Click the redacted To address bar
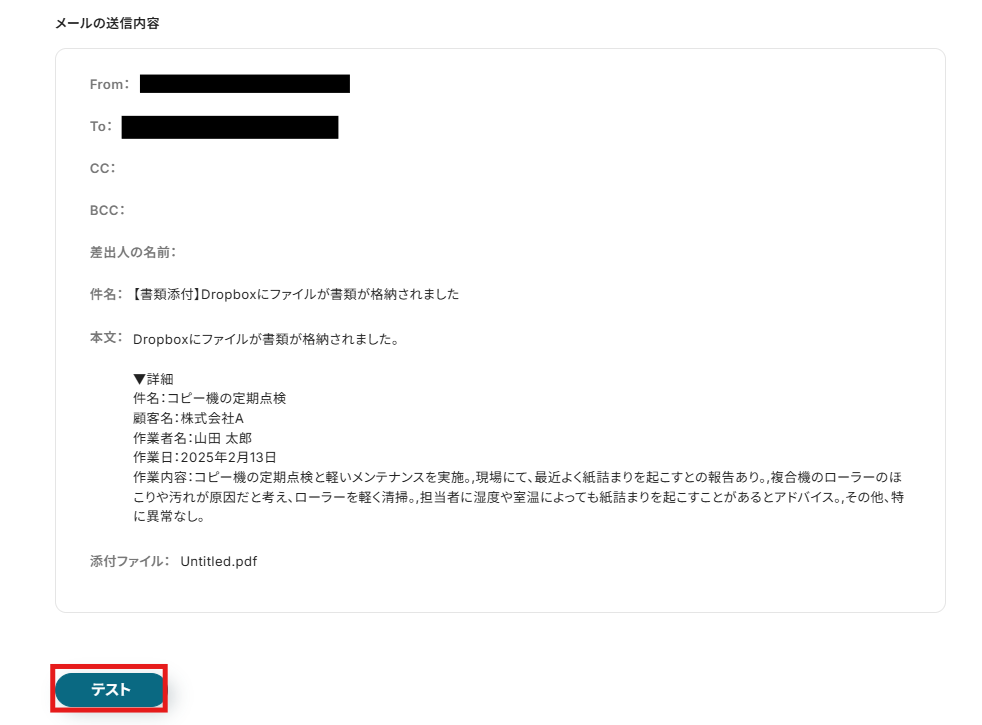This screenshot has width=982, height=725. tap(230, 127)
